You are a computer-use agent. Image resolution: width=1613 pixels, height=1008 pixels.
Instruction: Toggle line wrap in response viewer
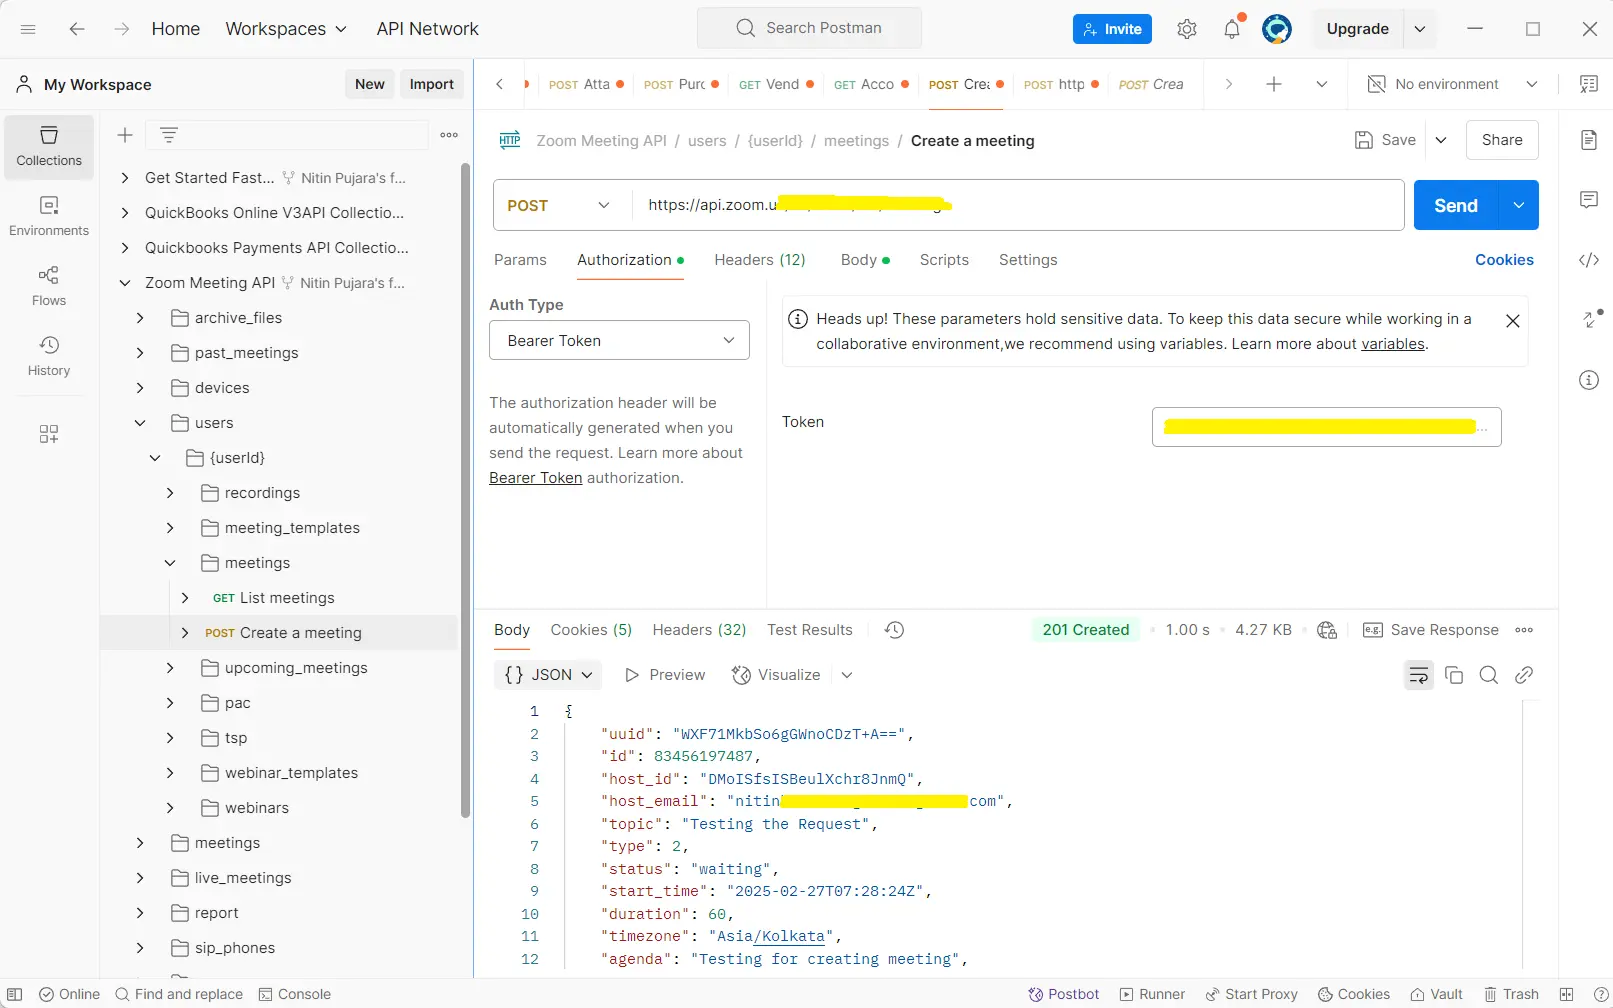[x=1419, y=676]
